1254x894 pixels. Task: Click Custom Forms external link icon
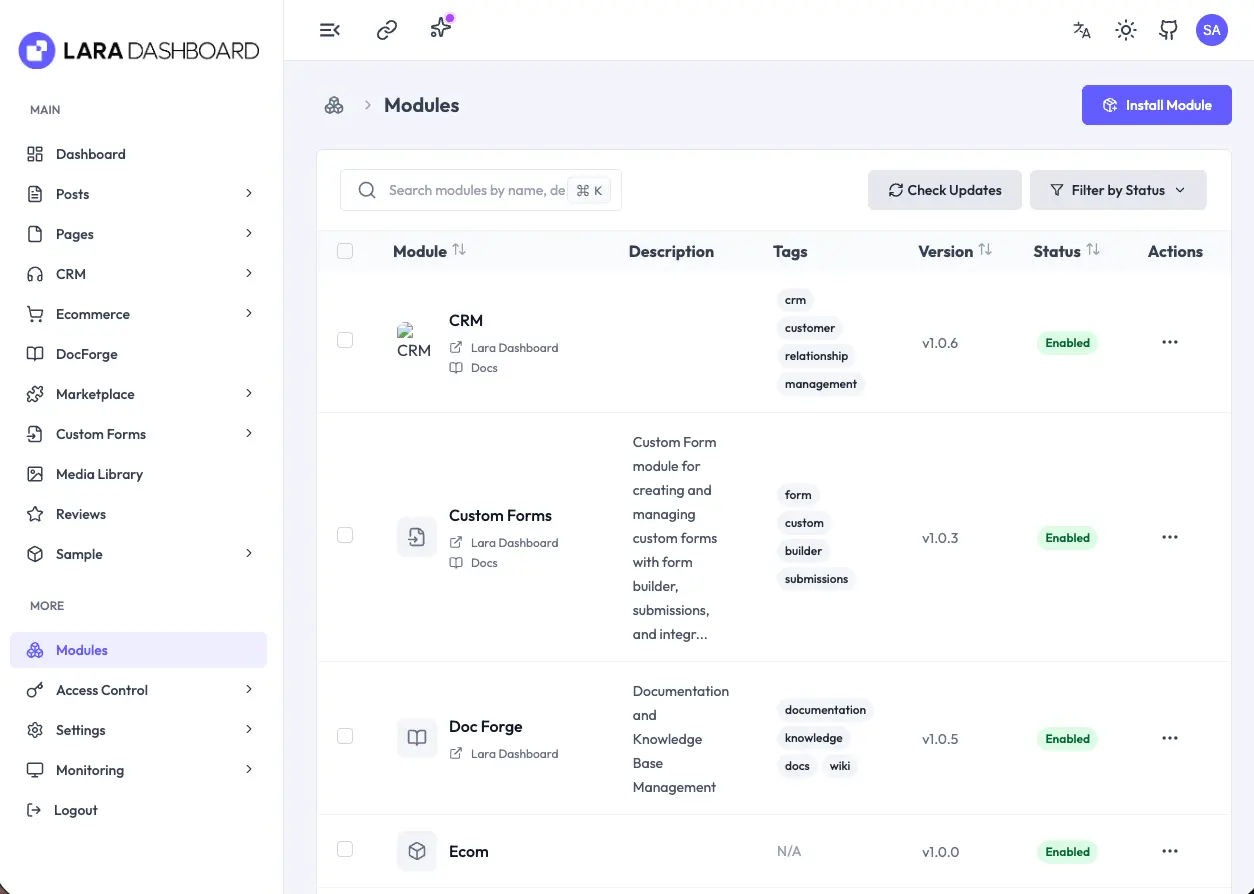point(456,542)
